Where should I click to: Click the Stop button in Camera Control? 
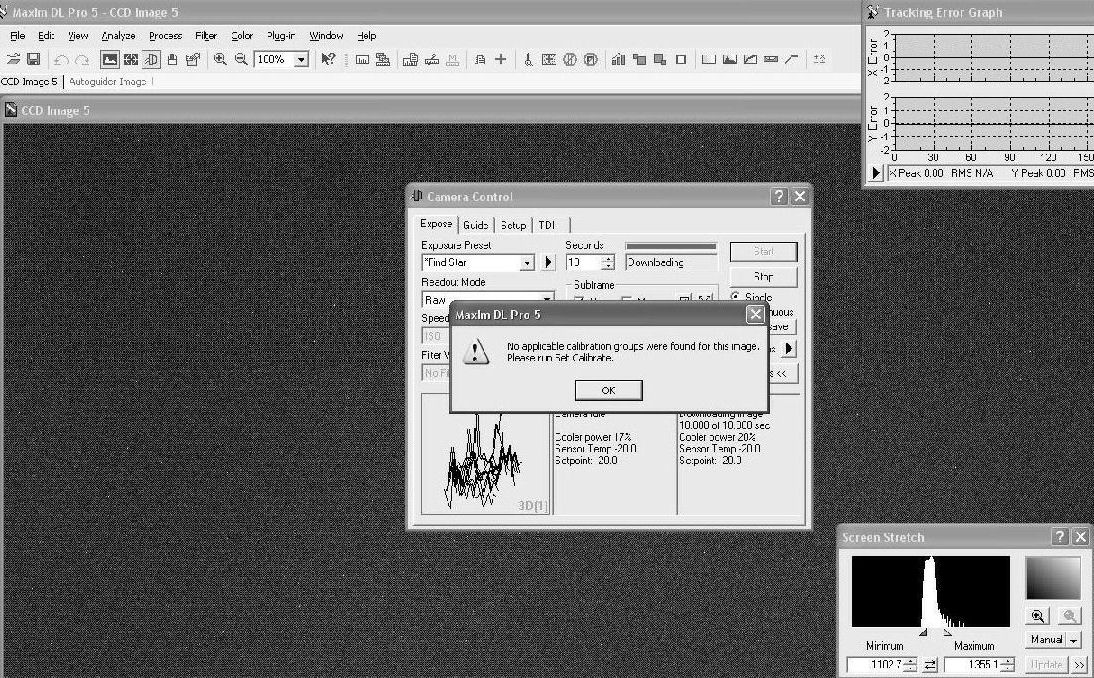coord(763,276)
